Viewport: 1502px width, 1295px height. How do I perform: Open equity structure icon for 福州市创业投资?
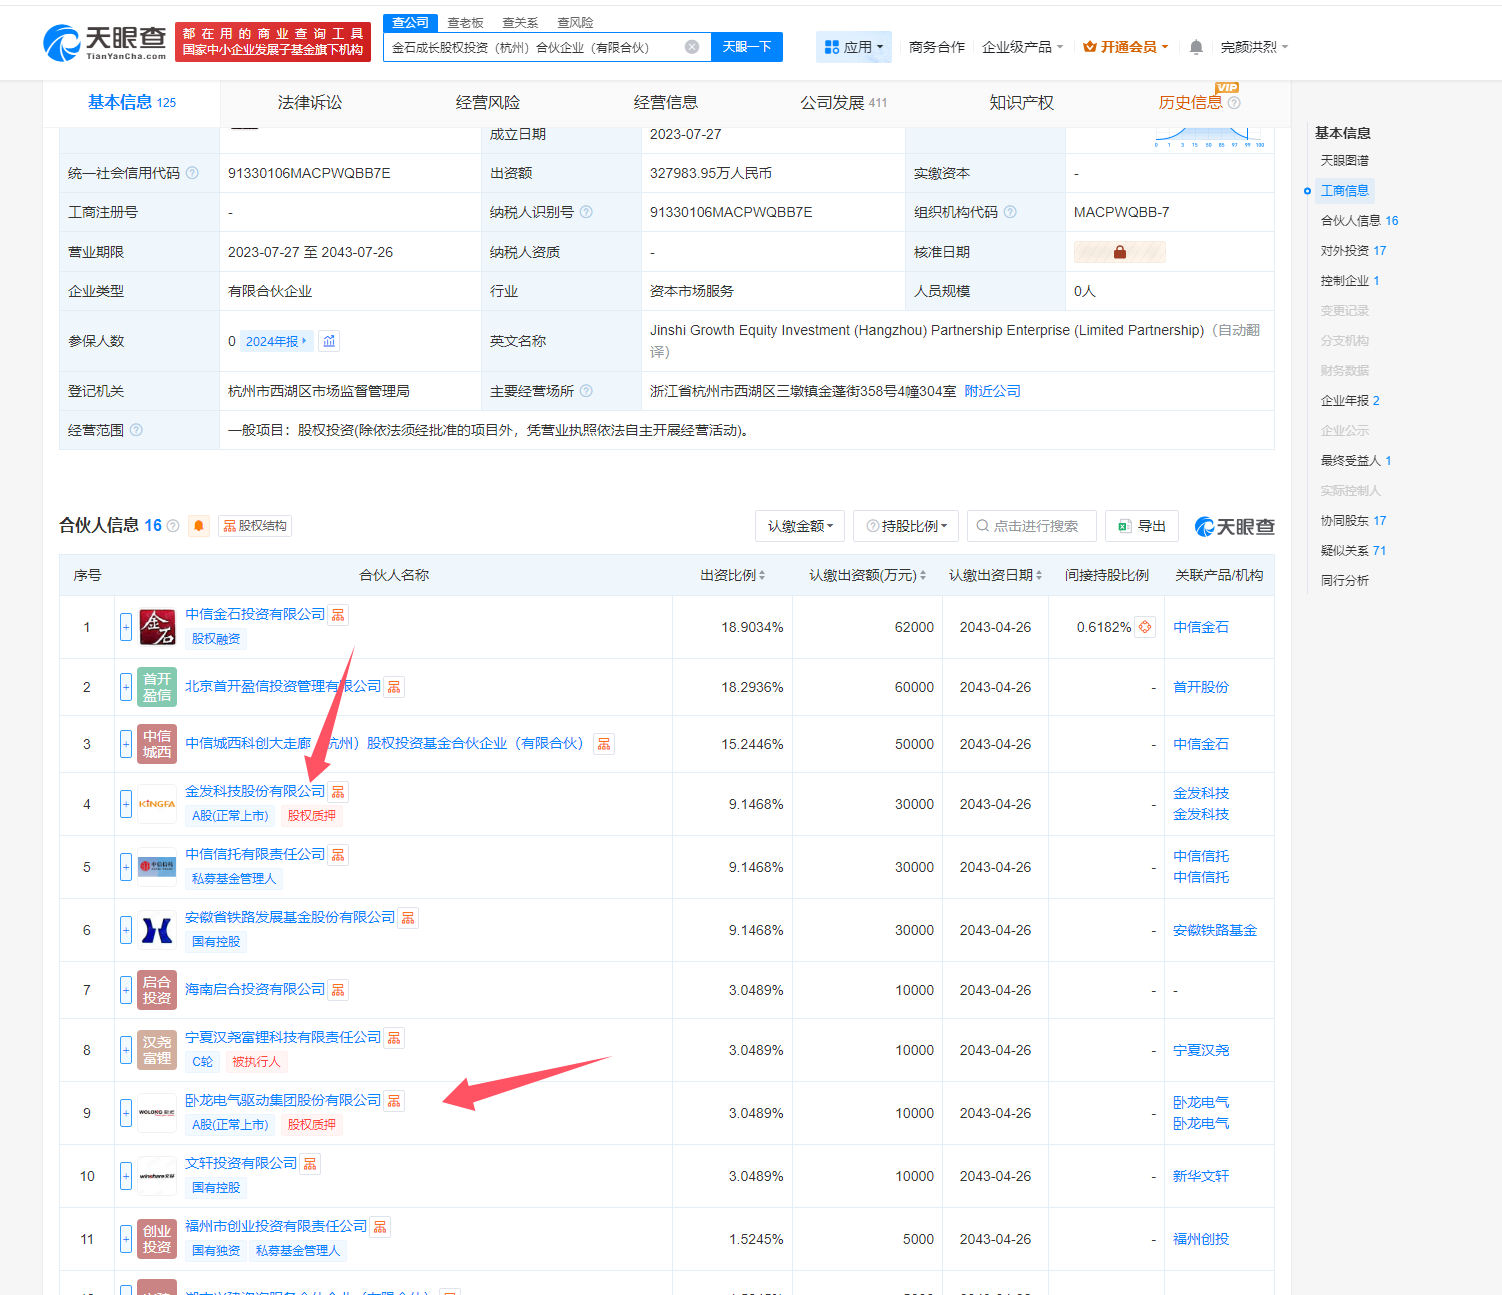coord(380,1227)
